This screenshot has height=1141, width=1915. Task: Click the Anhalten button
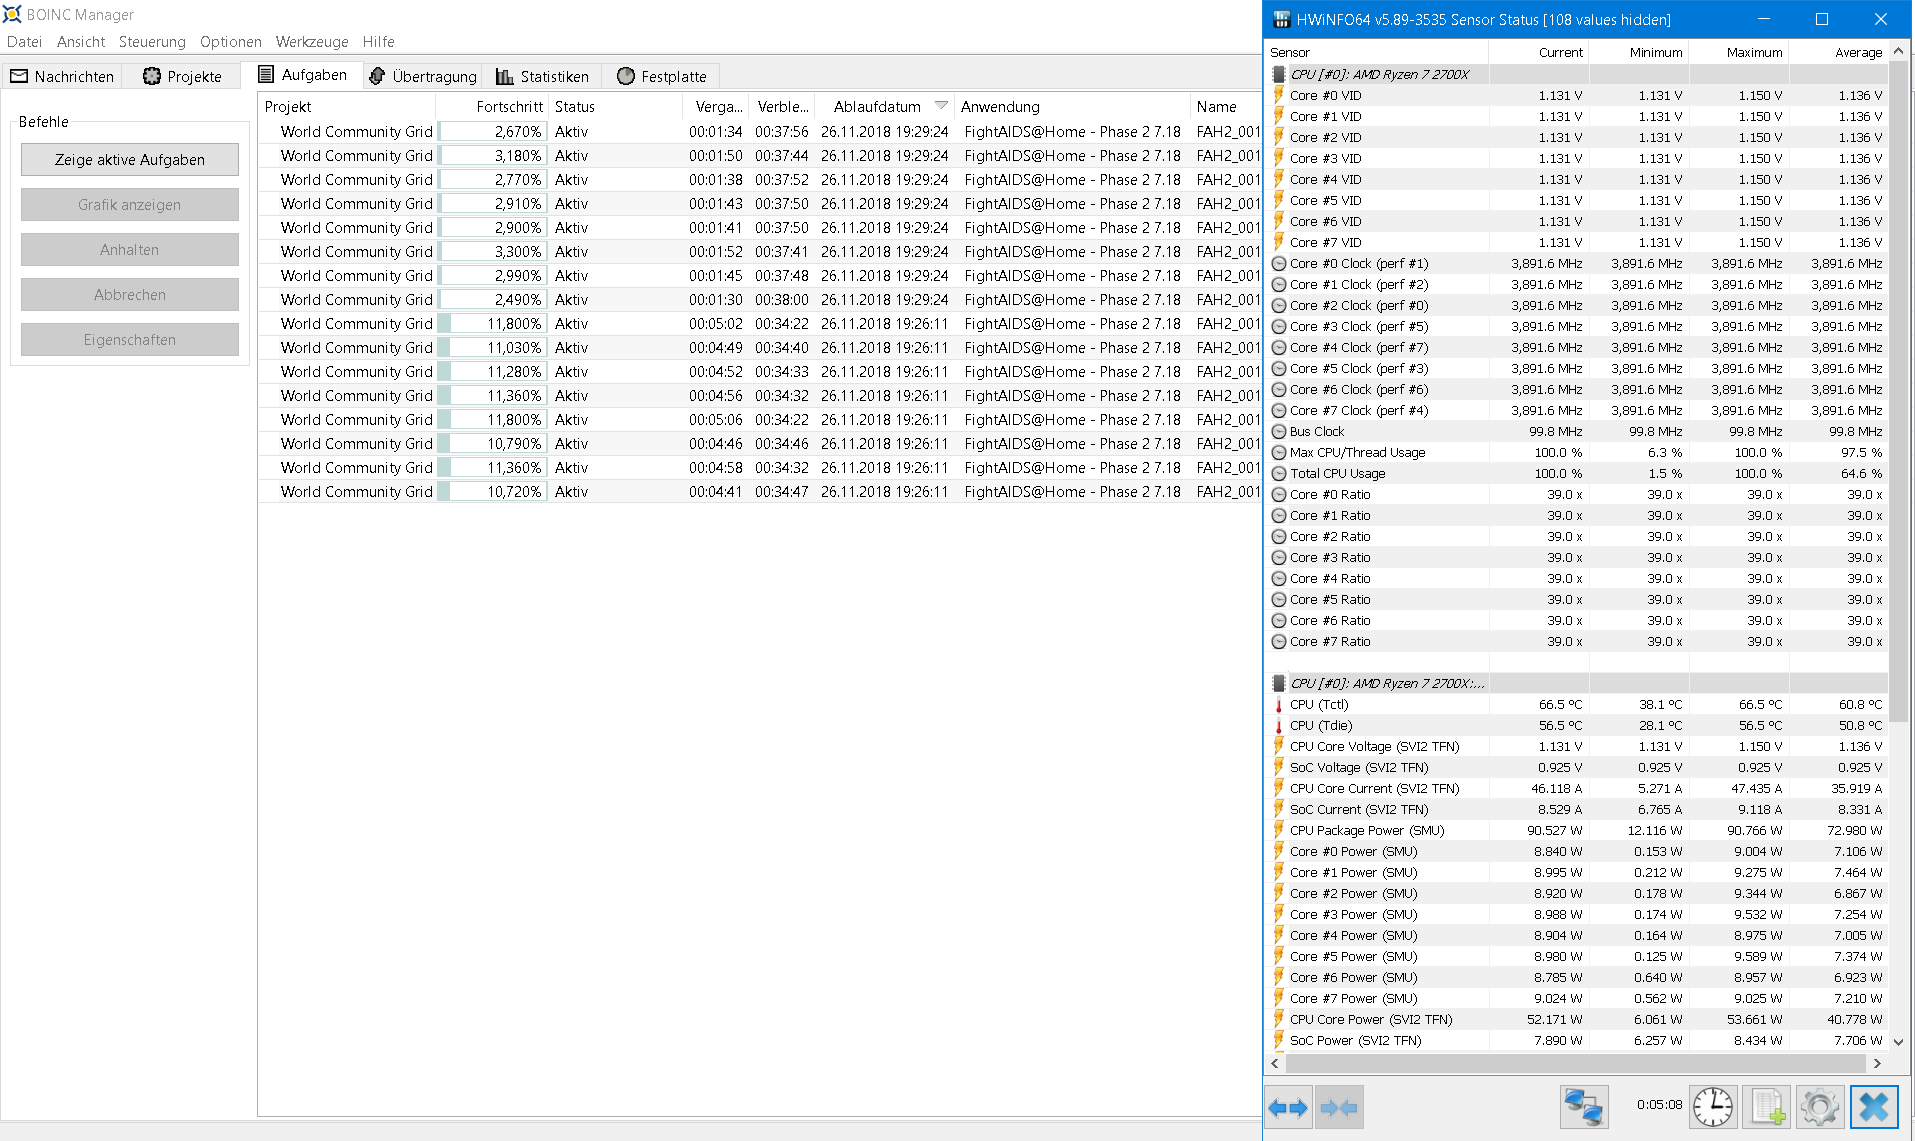[x=130, y=250]
